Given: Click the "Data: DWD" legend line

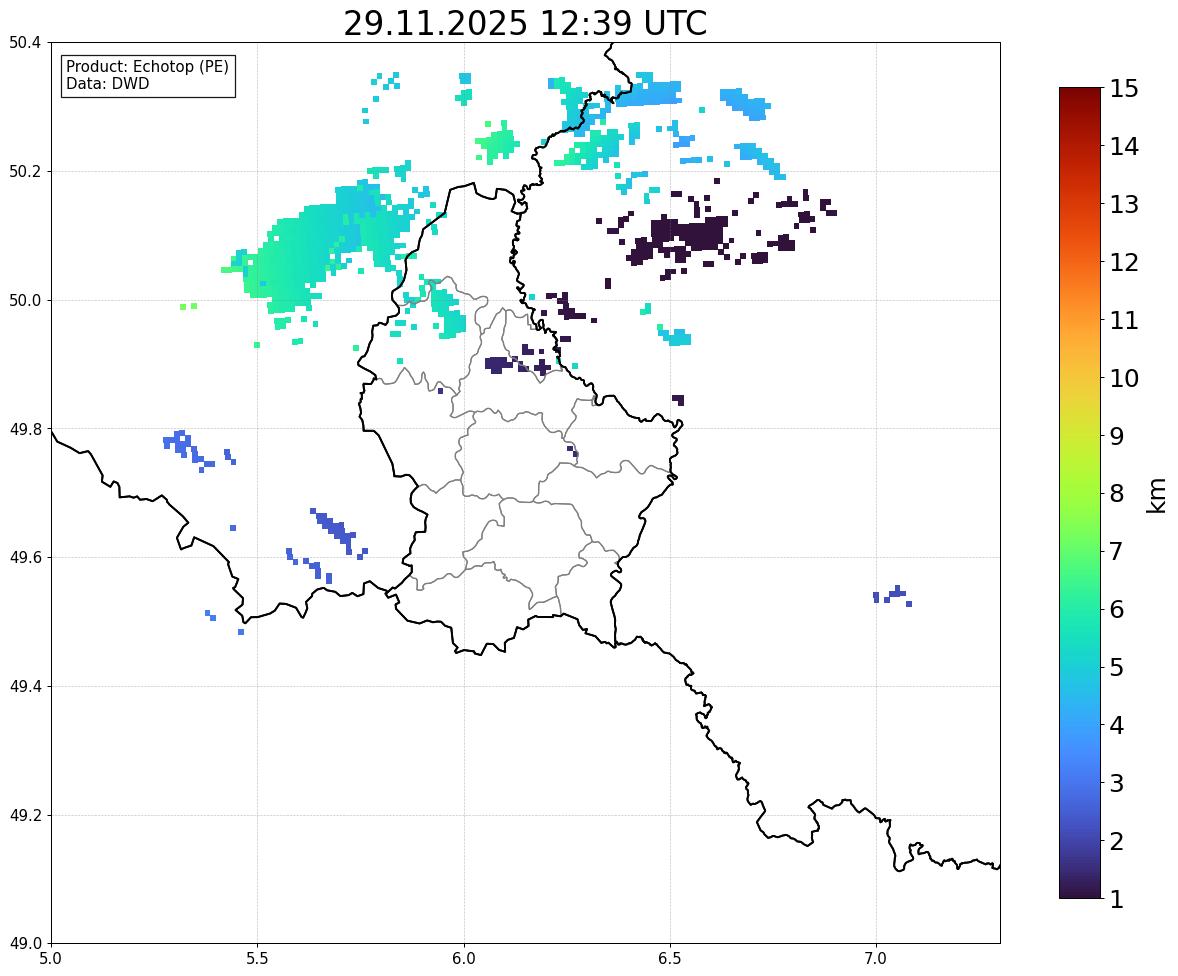Looking at the screenshot, I should (x=107, y=83).
